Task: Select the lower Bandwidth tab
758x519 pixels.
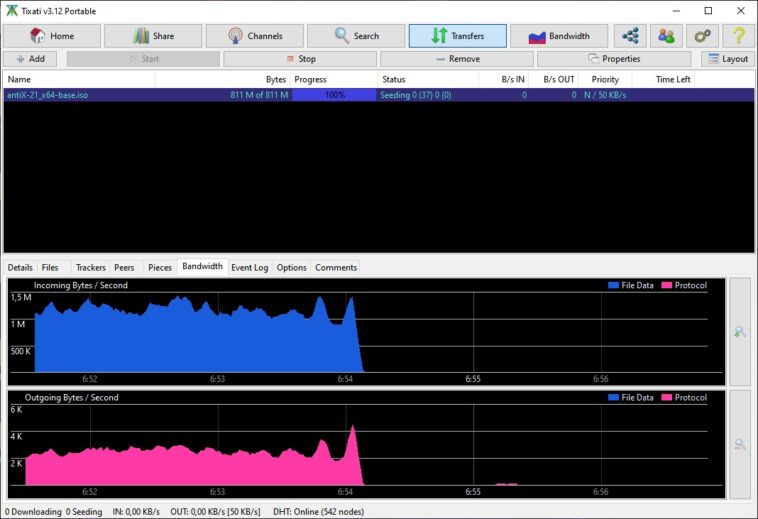Action: [203, 266]
